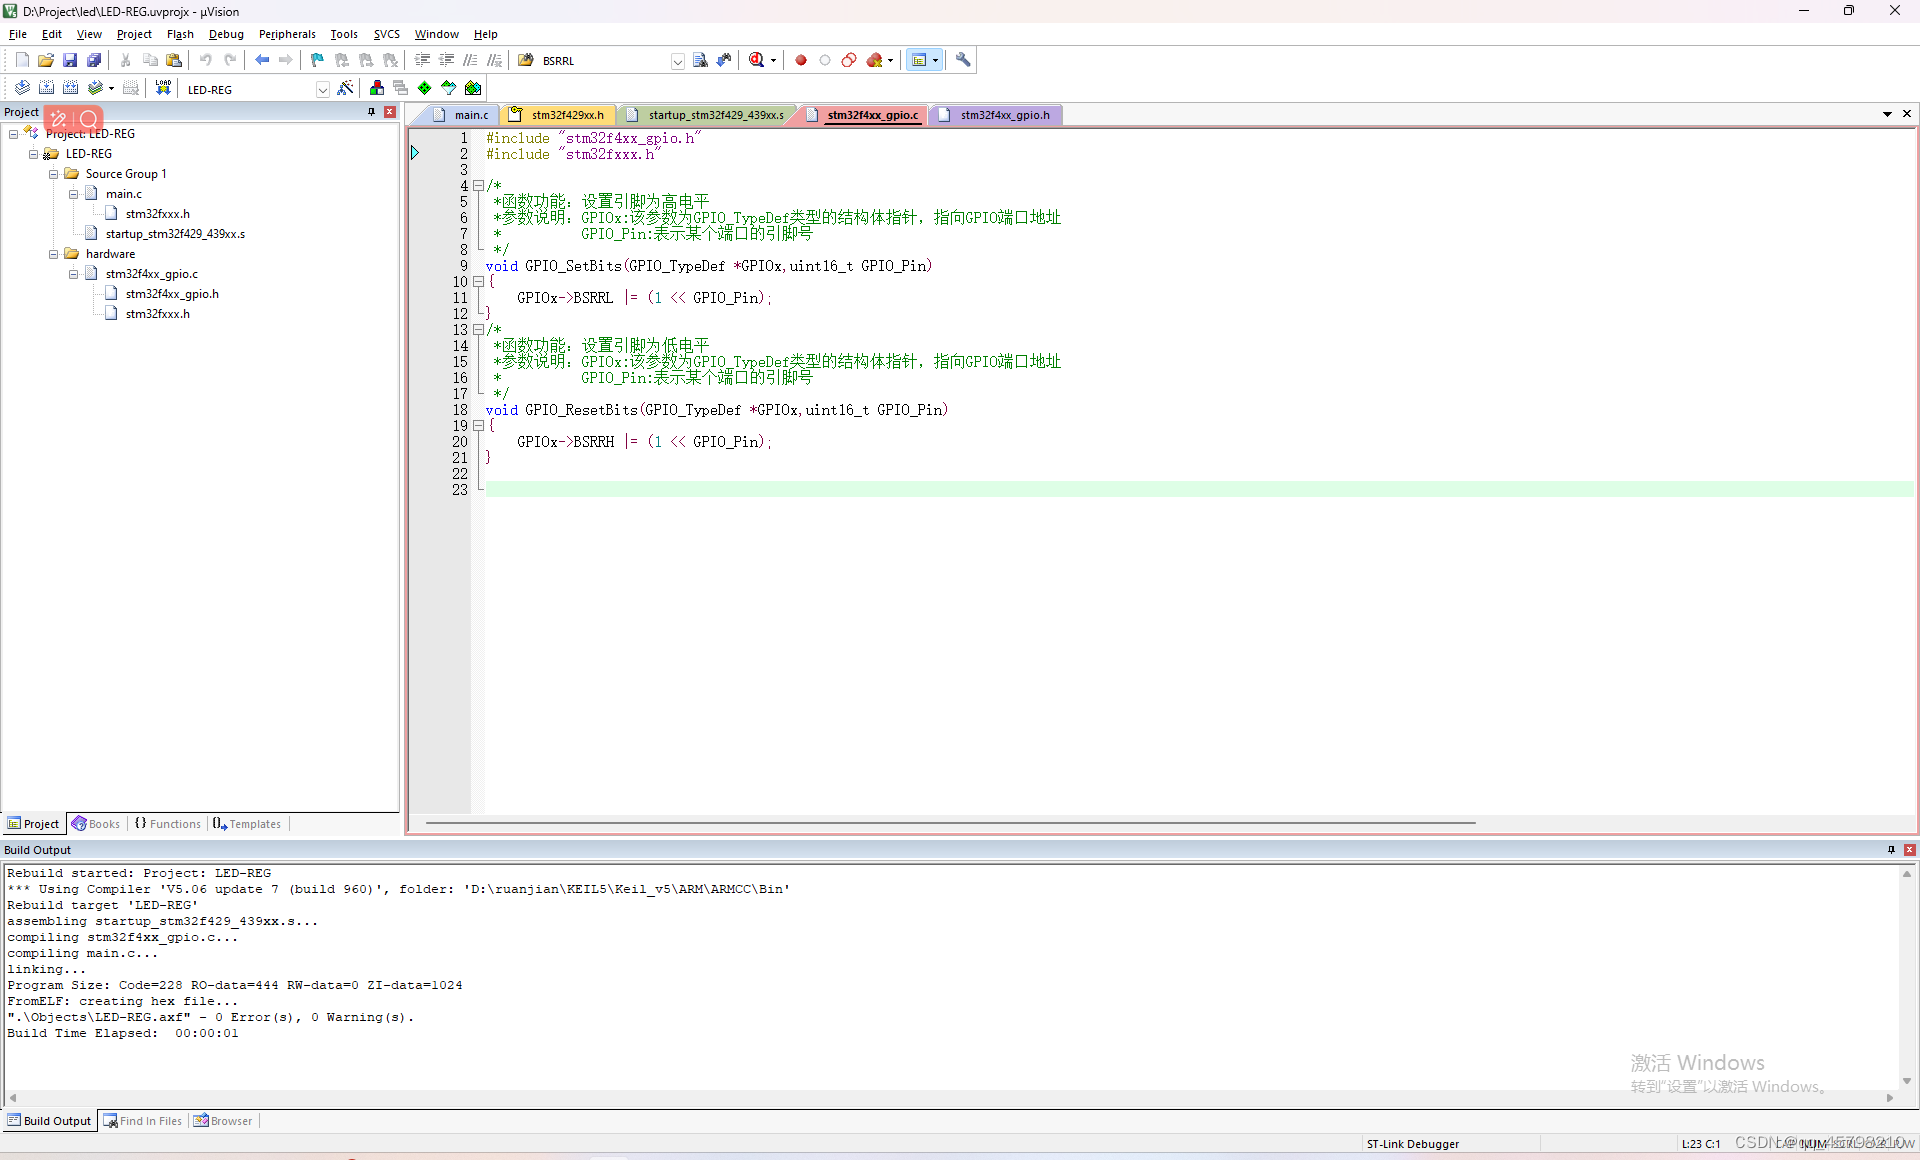Start/Stop Debug Session icon

(x=757, y=60)
